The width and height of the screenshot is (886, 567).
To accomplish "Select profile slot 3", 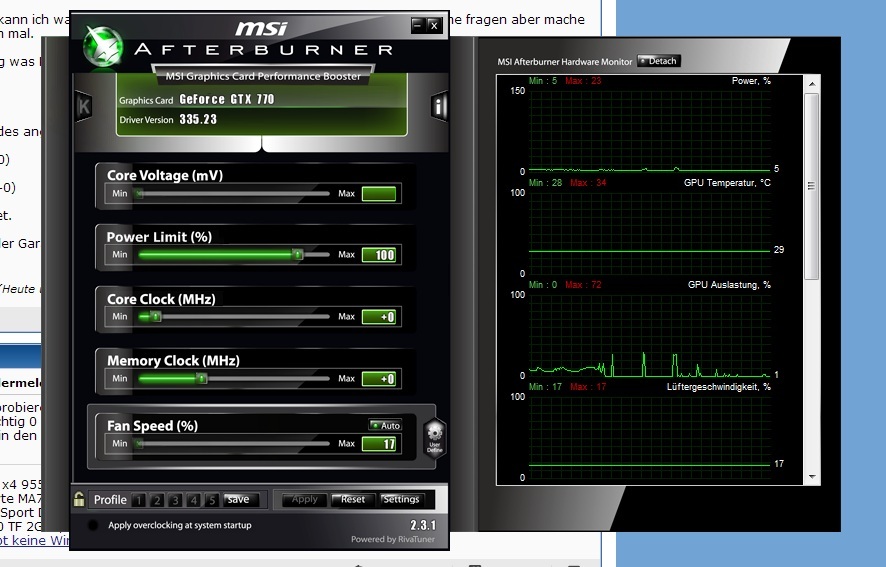I will 175,500.
